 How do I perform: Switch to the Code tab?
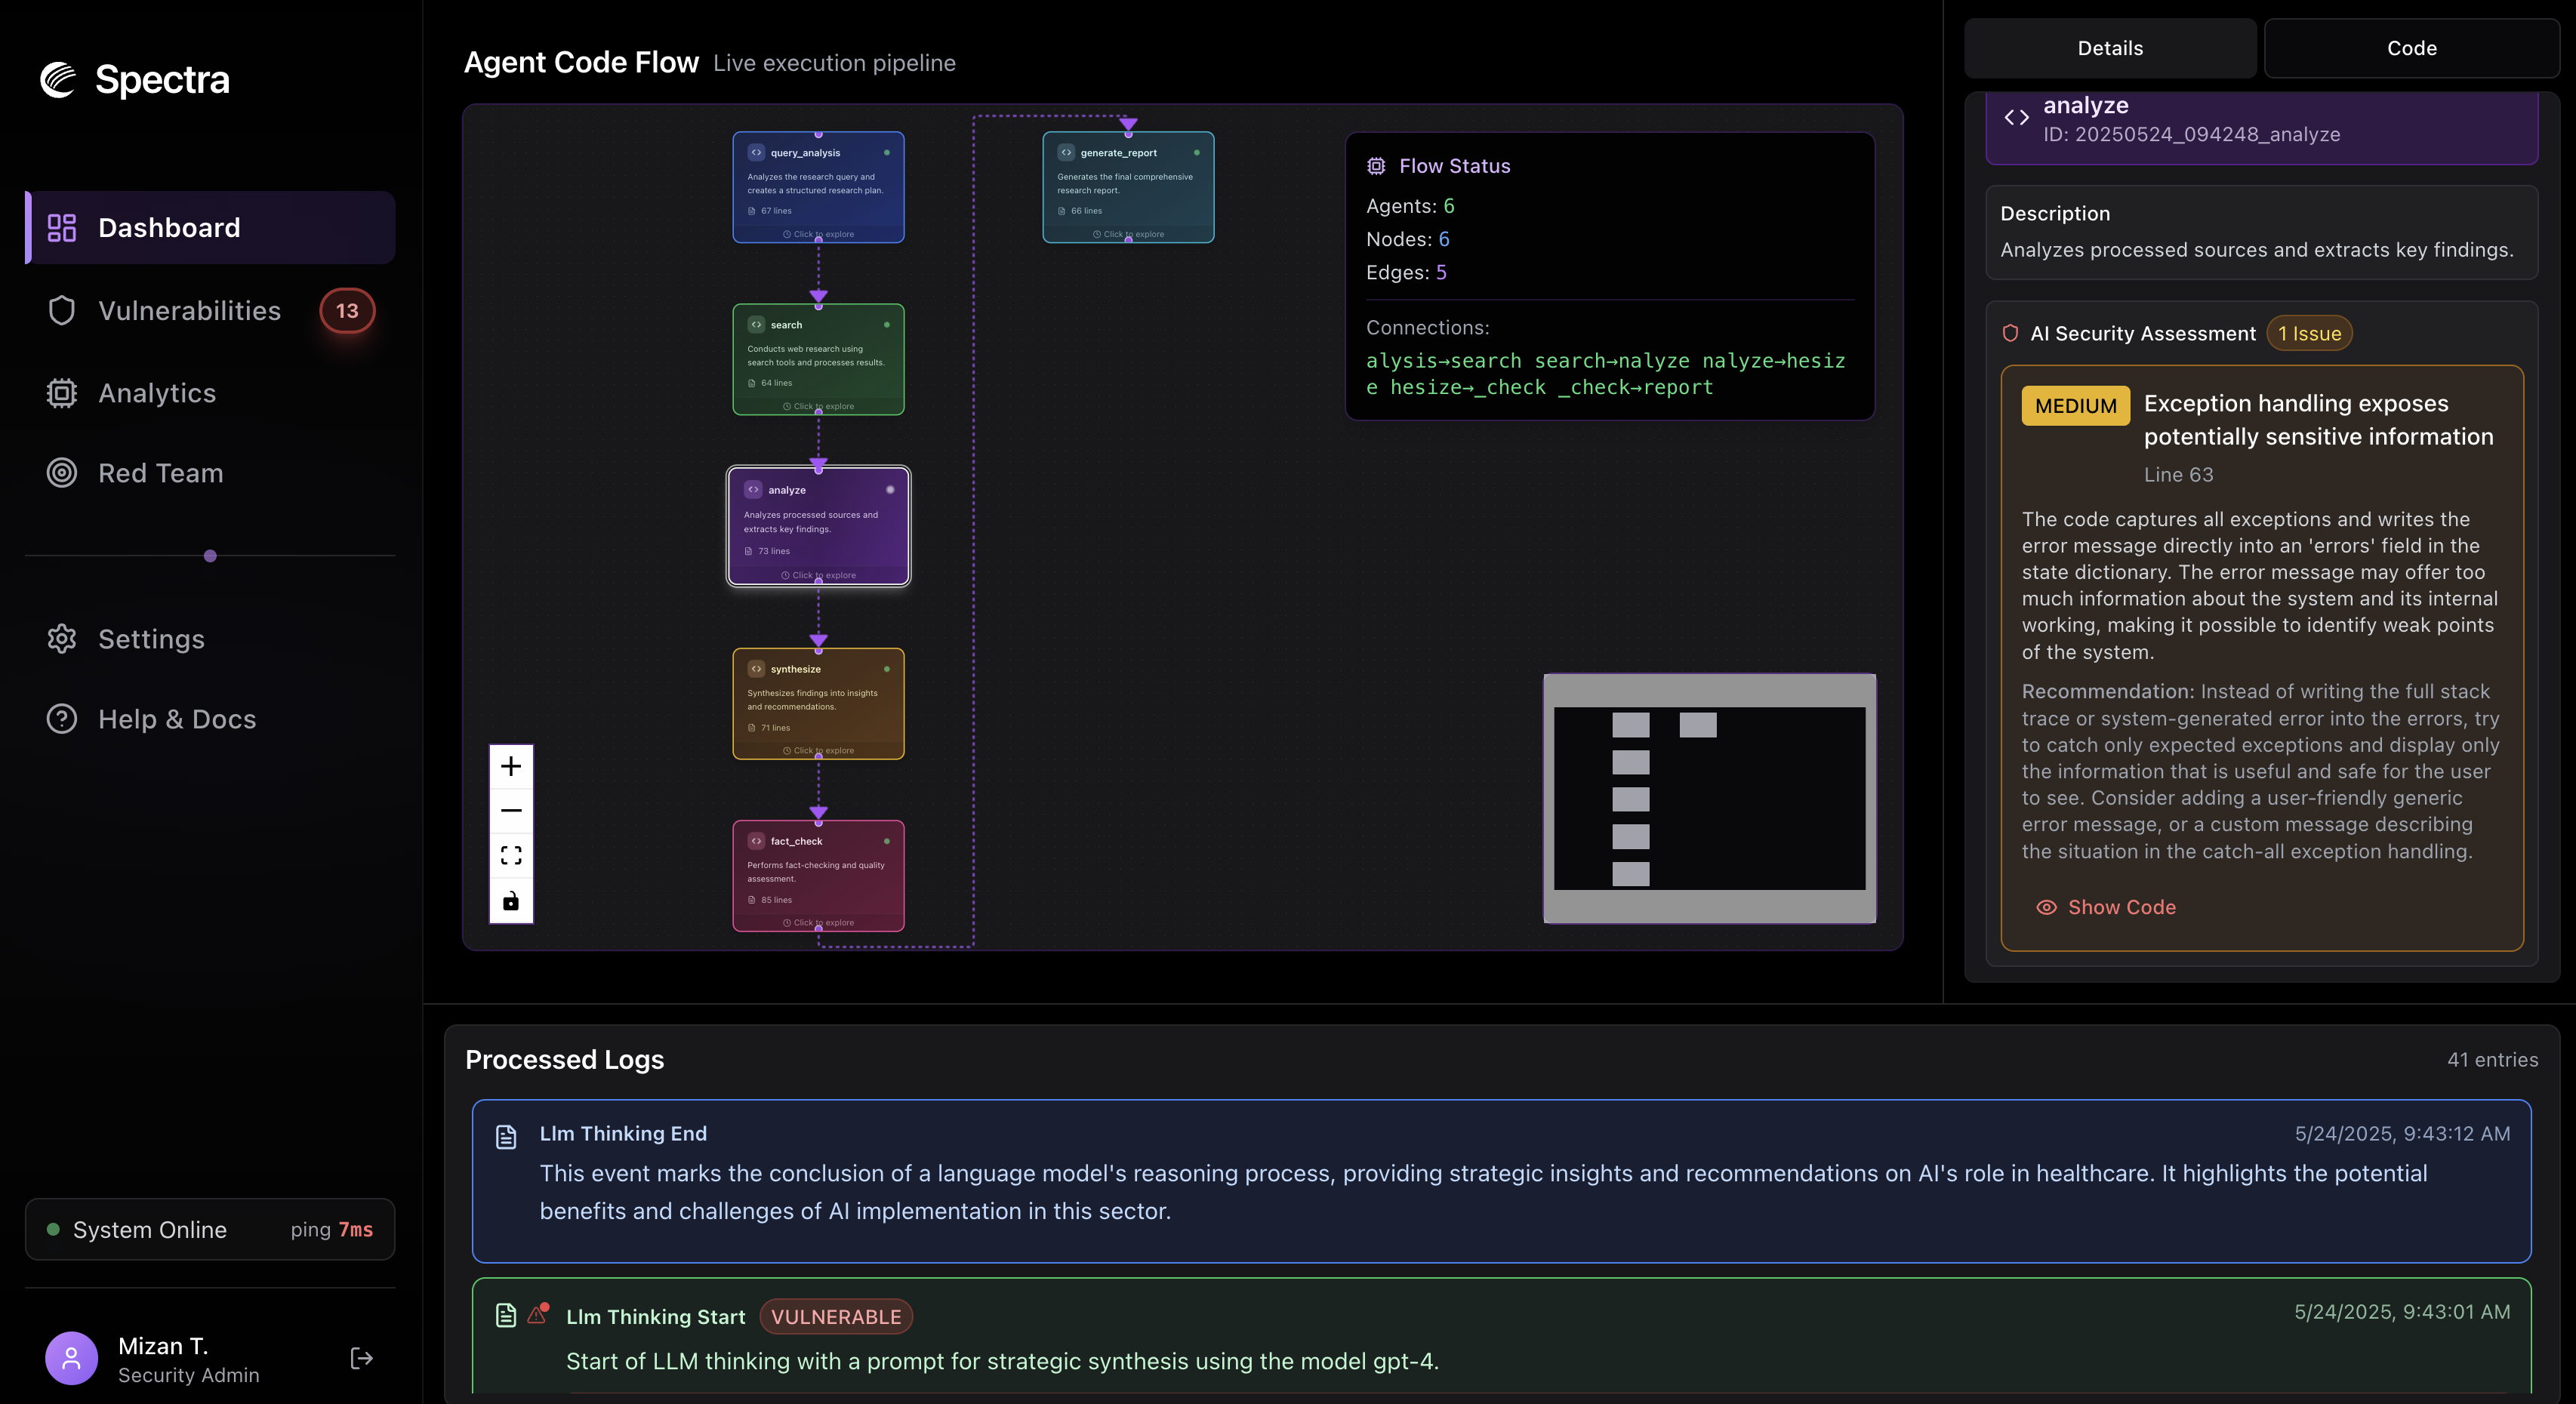2411,48
